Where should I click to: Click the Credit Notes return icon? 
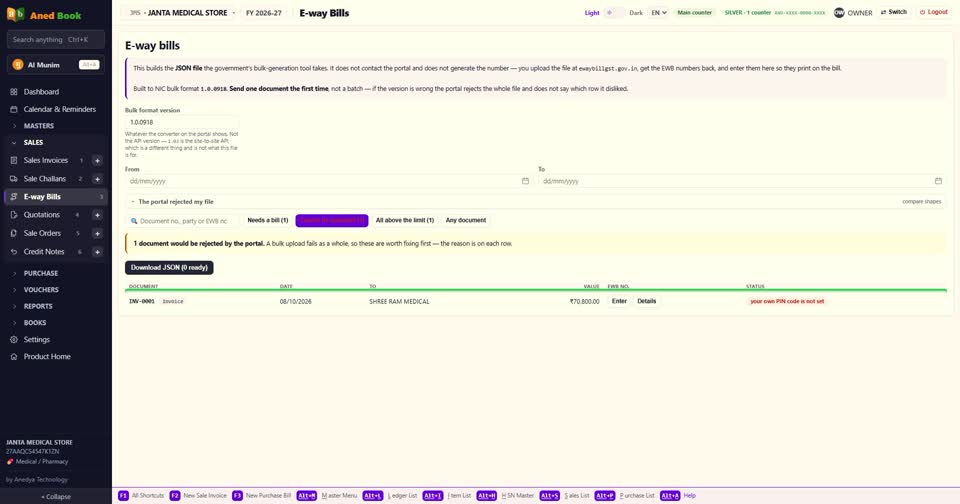point(14,252)
